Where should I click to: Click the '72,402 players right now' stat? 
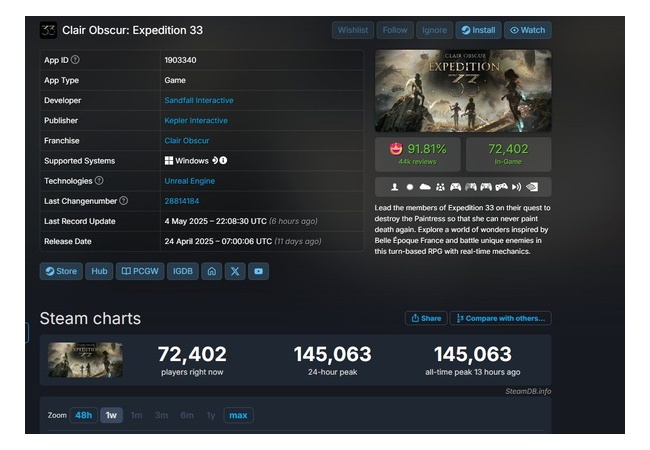[x=192, y=360]
